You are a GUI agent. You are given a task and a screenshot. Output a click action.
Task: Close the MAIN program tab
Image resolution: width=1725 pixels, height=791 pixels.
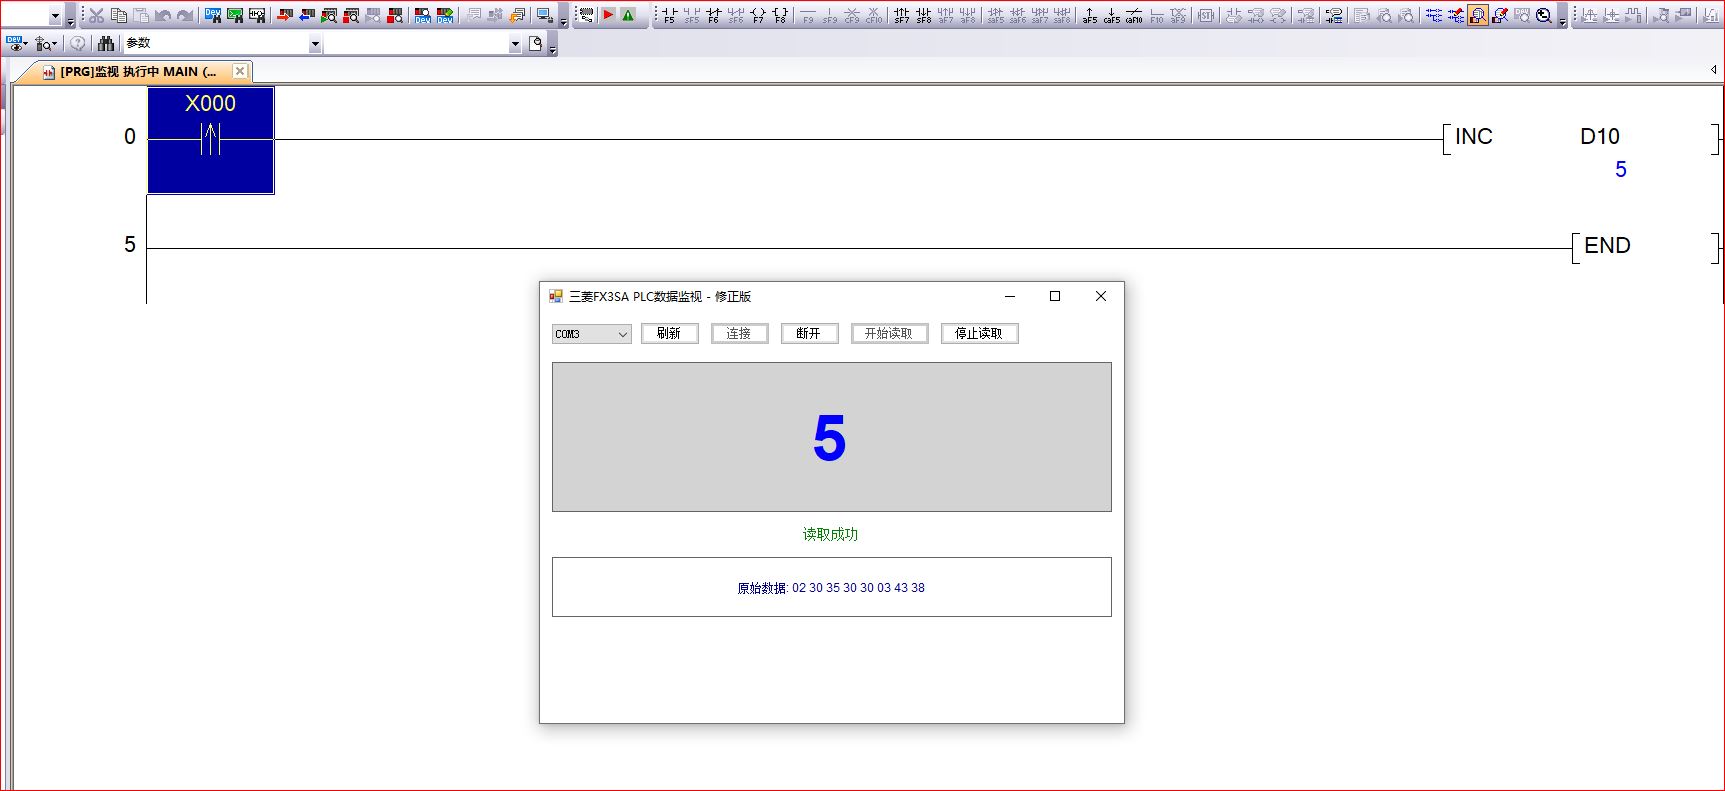click(239, 71)
